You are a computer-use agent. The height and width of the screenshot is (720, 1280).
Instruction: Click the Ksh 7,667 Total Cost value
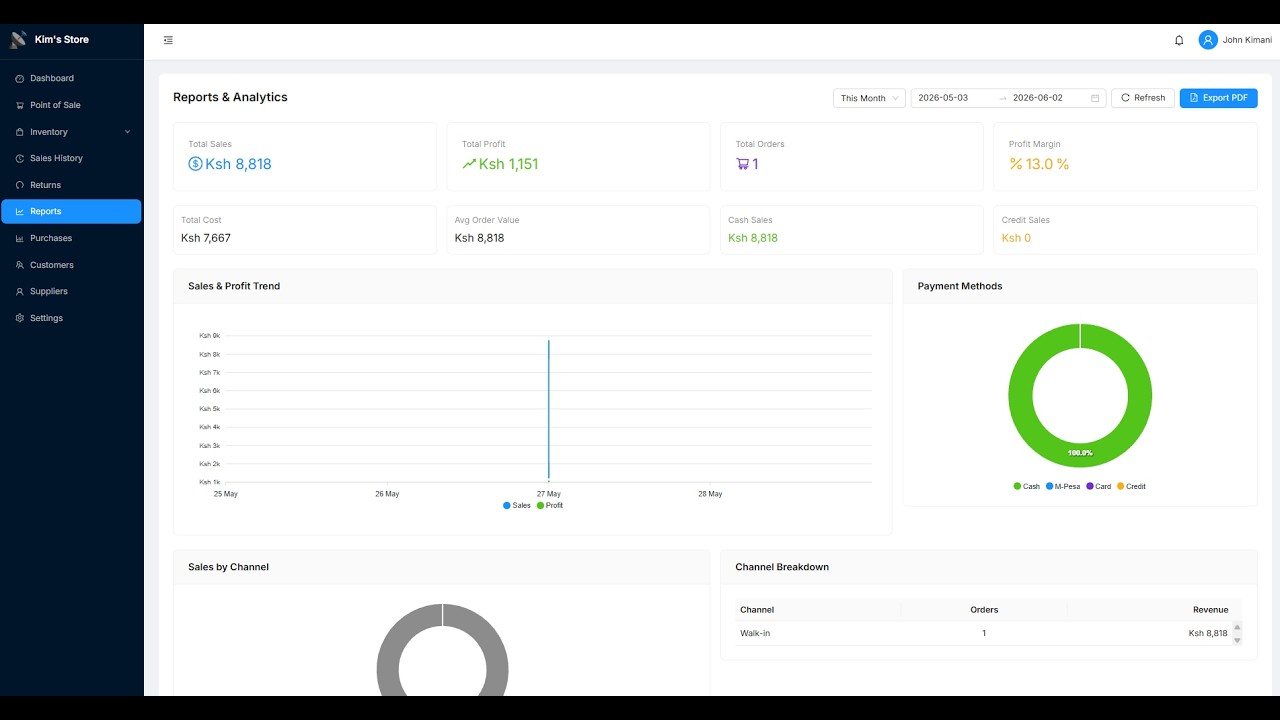tap(206, 238)
